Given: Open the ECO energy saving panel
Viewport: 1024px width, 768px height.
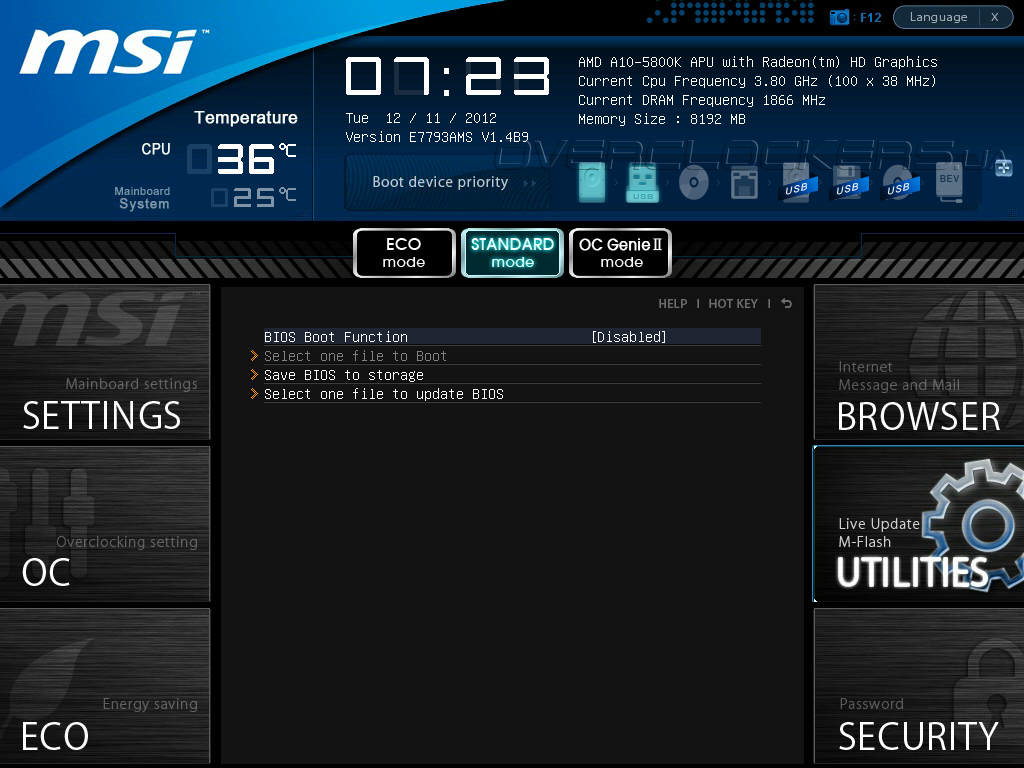Looking at the screenshot, I should [x=104, y=686].
